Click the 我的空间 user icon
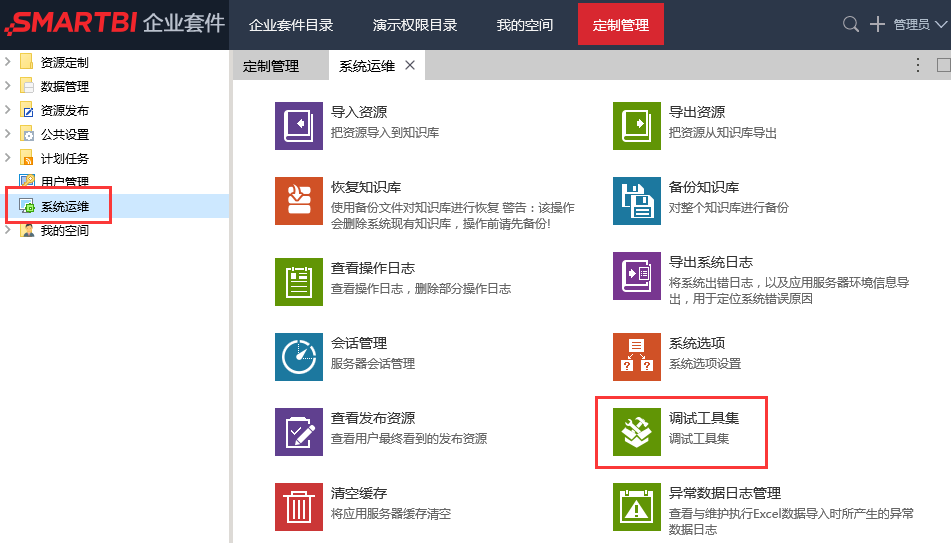 point(27,230)
